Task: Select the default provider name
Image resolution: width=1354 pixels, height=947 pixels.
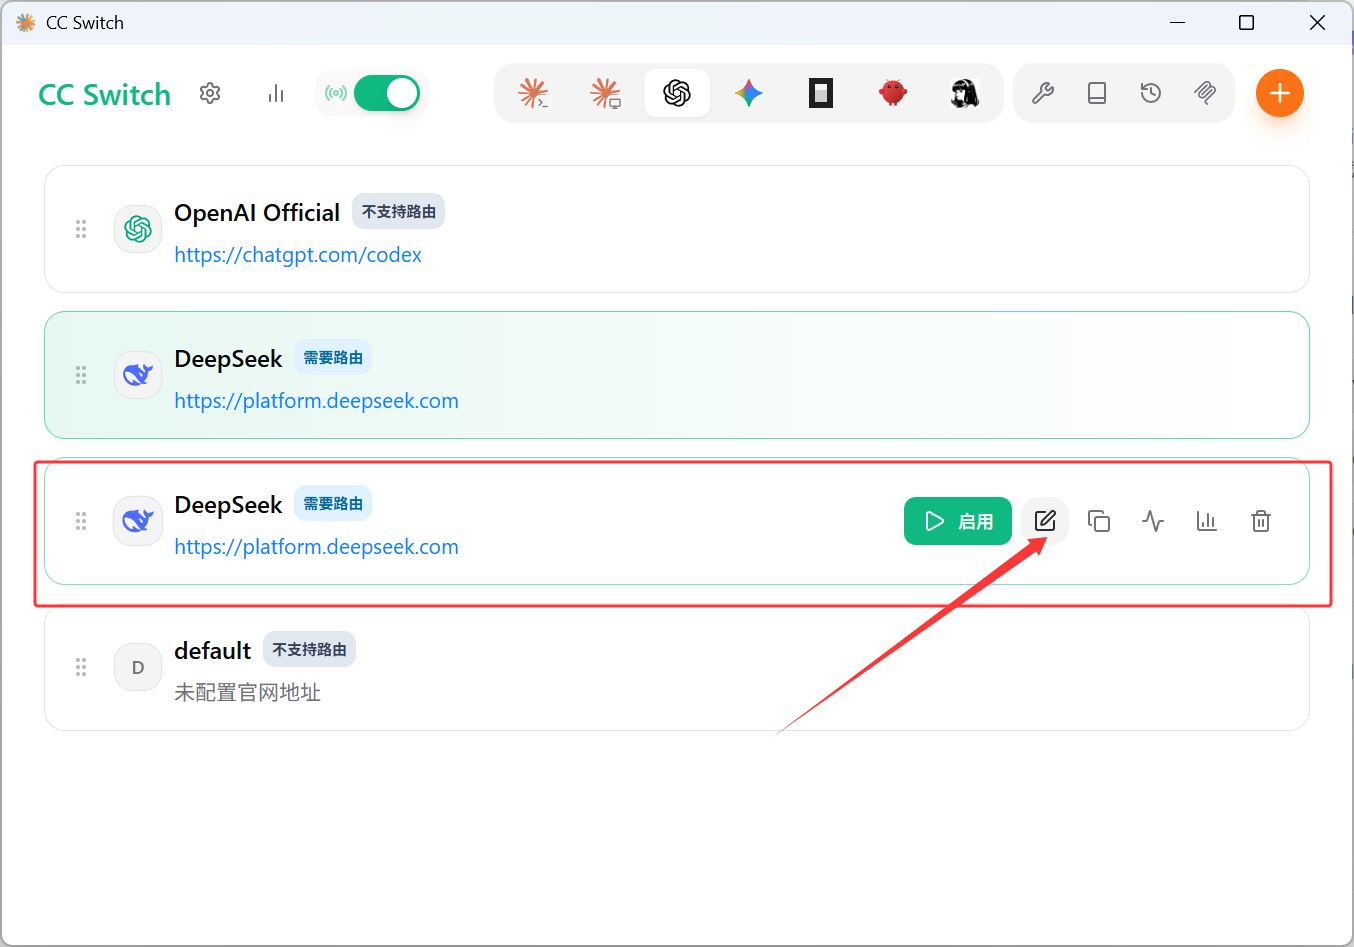Action: [x=212, y=651]
